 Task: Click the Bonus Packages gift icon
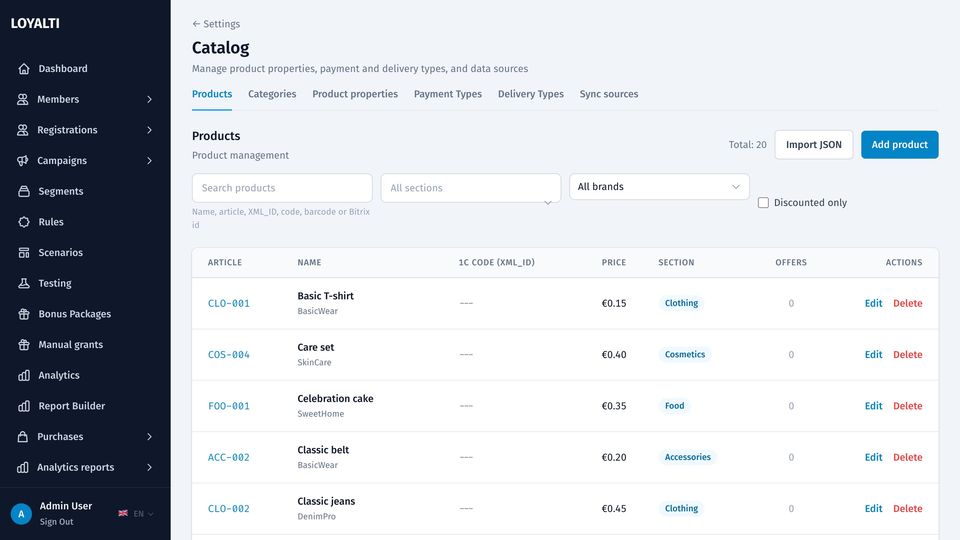24,313
